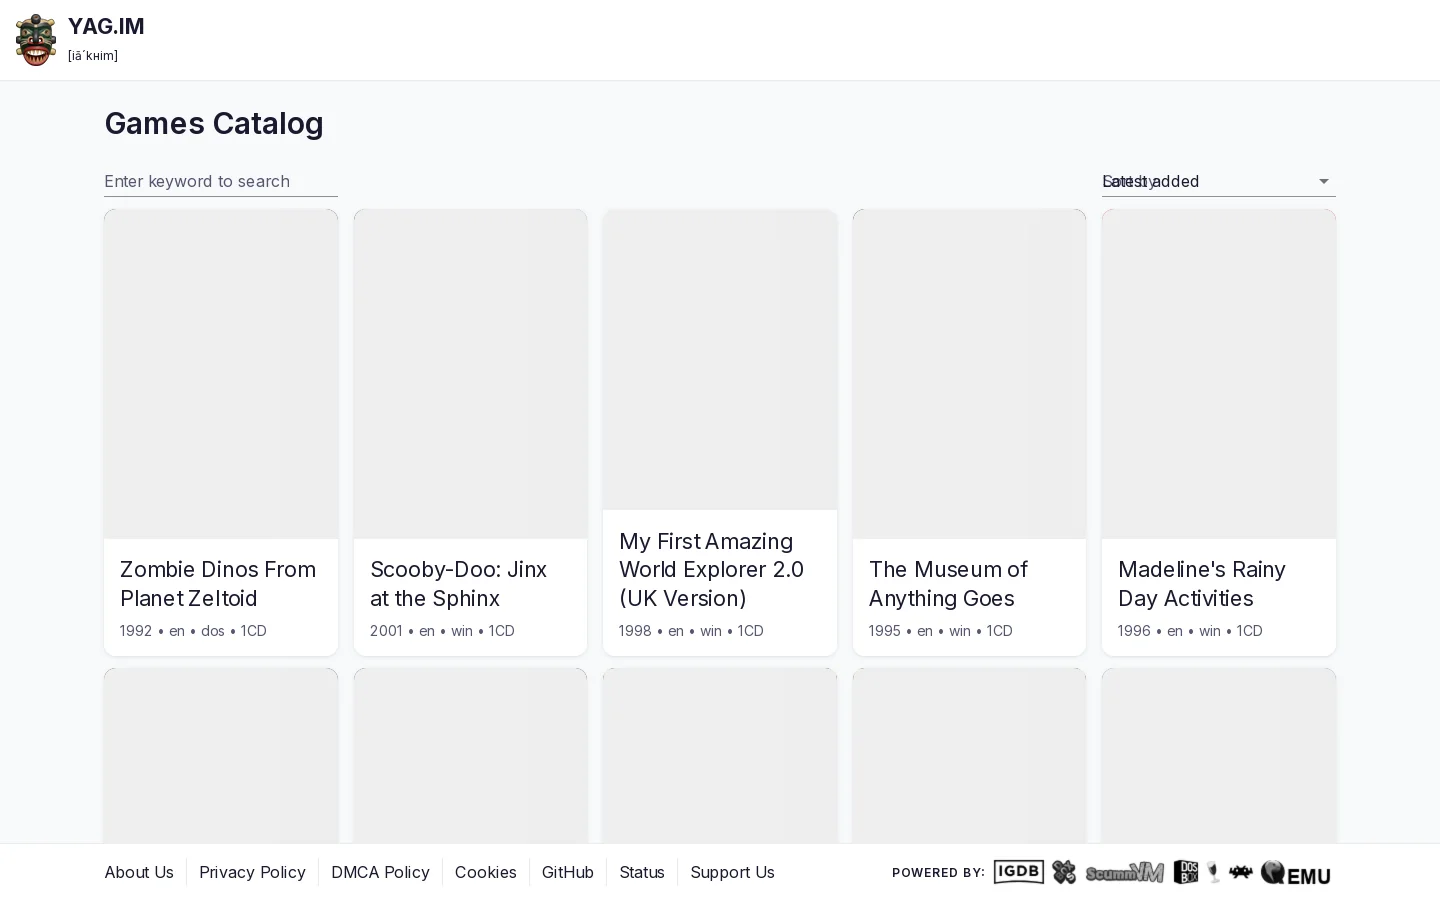Click title The Museum of Anything Goes
This screenshot has width=1440, height=900.
[948, 584]
